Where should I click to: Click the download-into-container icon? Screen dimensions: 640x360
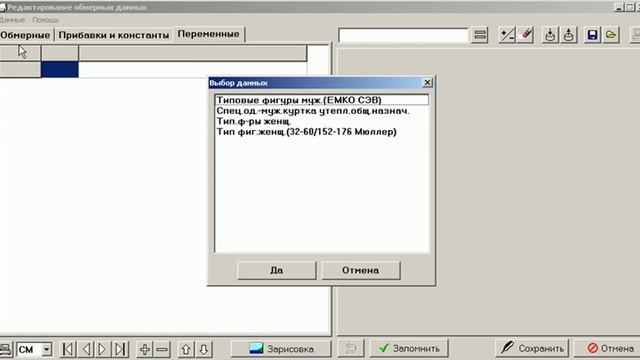(550, 35)
